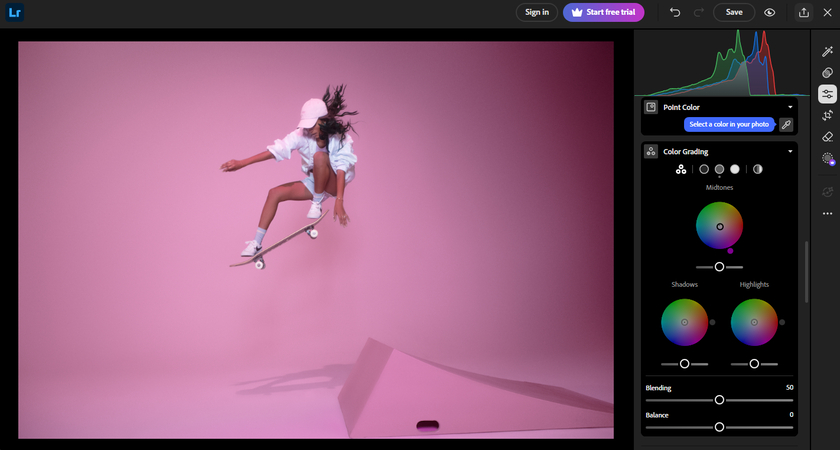Click the Shadows luminance slider
This screenshot has width=840, height=450.
click(x=685, y=364)
